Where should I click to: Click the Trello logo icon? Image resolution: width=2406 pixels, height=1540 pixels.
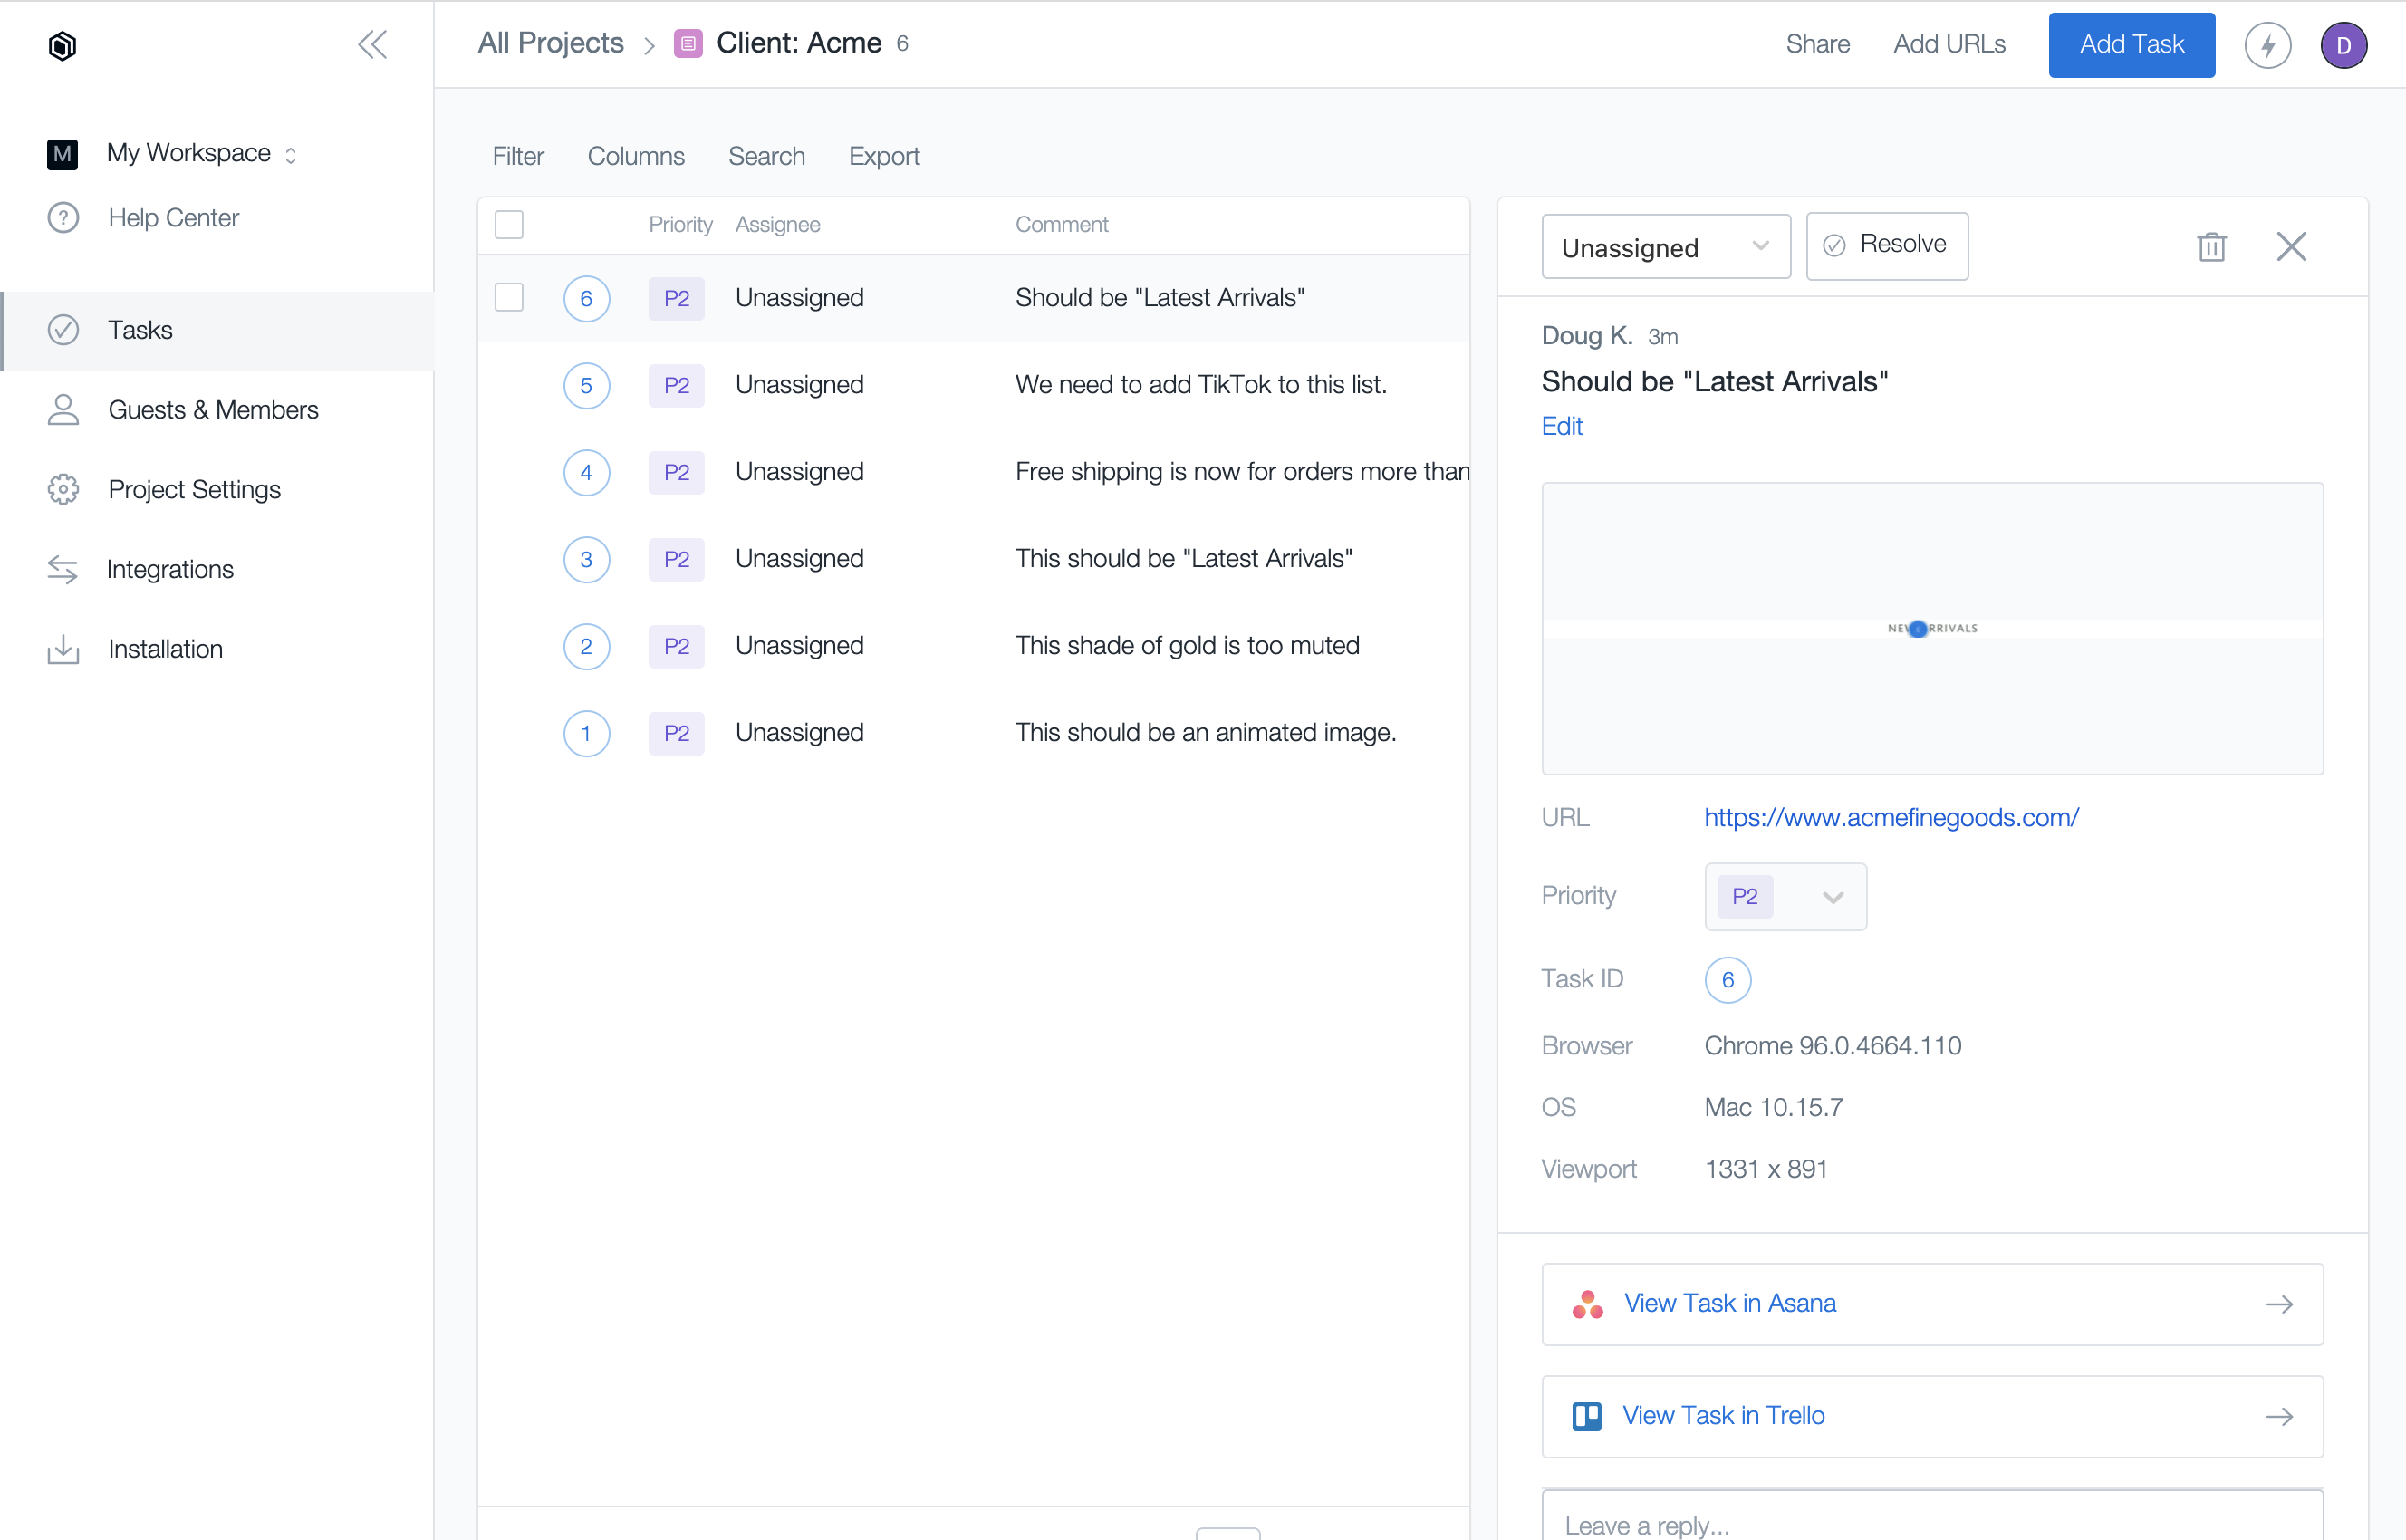[1586, 1416]
